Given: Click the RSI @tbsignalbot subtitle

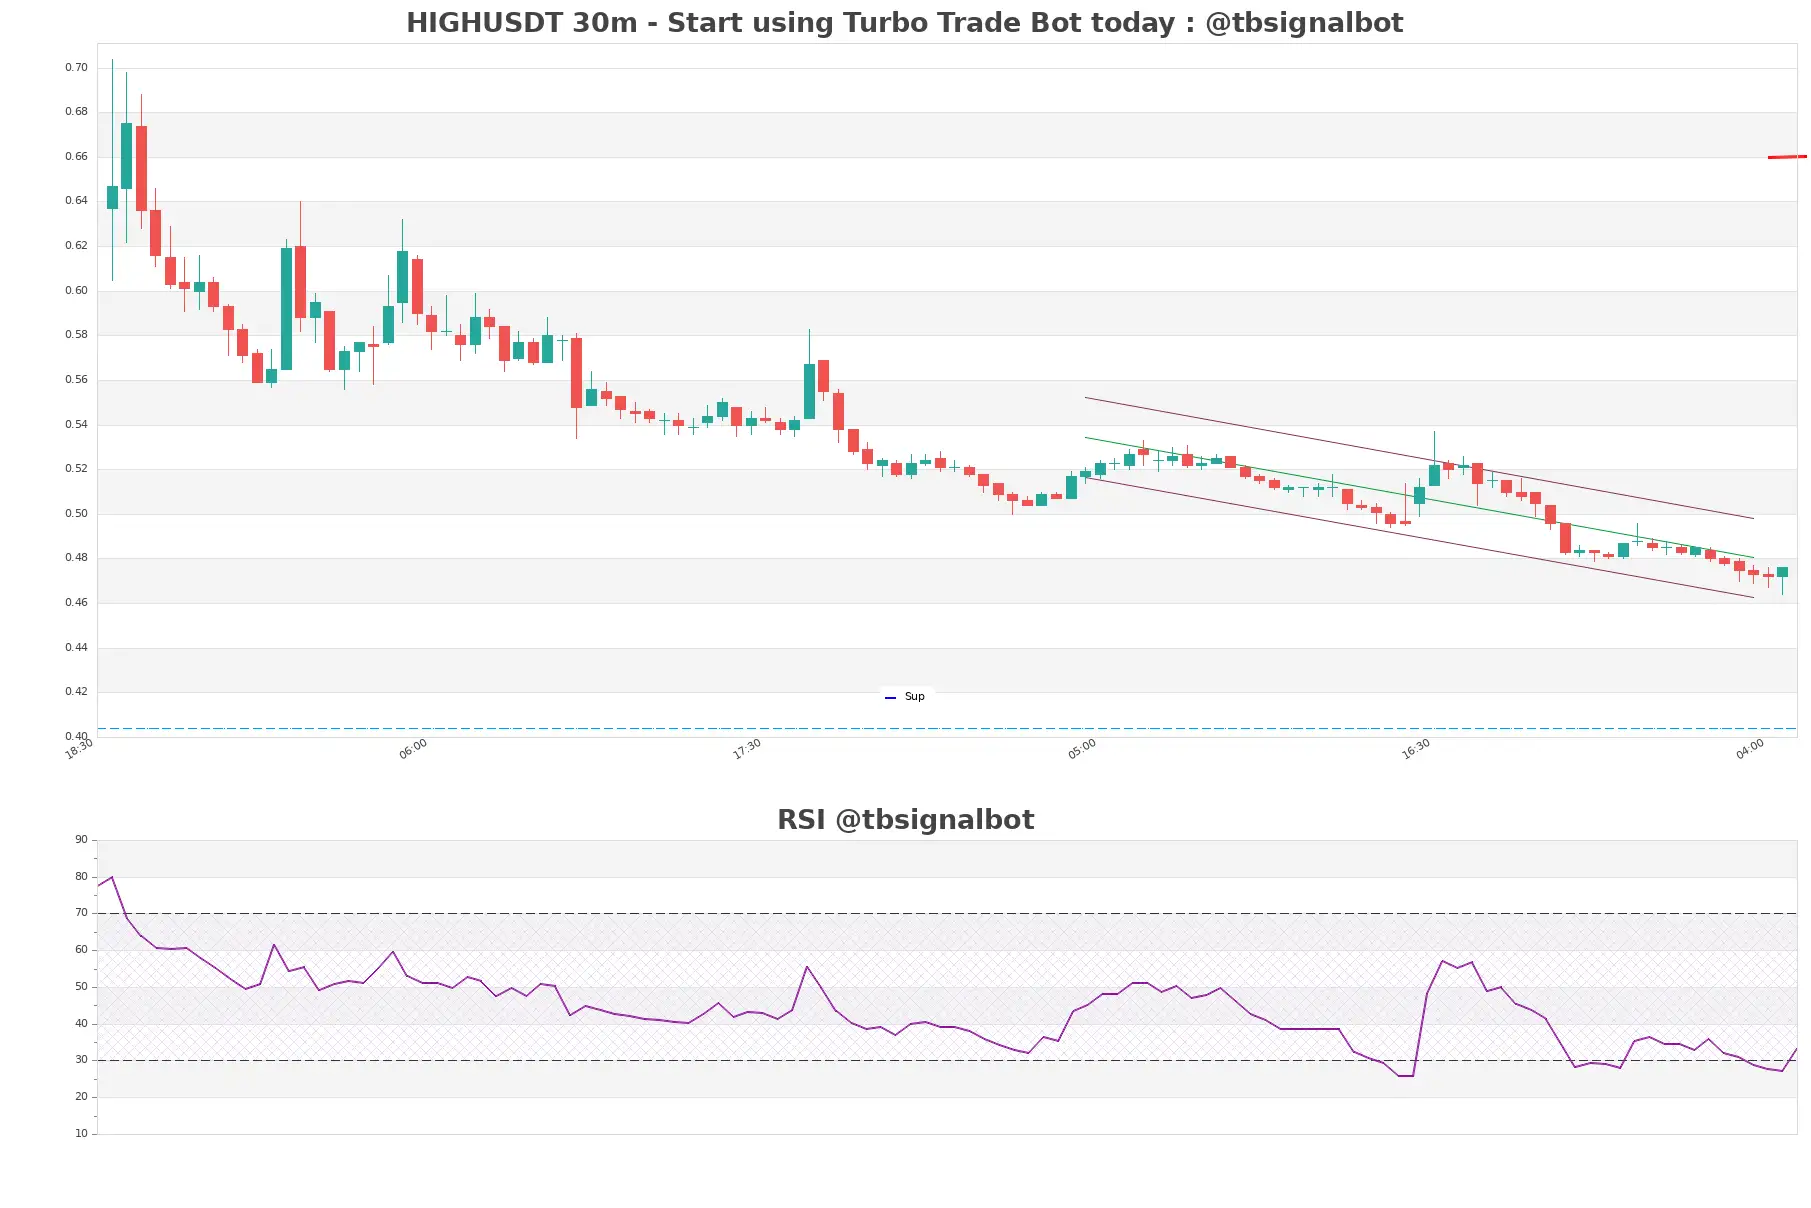Looking at the screenshot, I should point(905,820).
